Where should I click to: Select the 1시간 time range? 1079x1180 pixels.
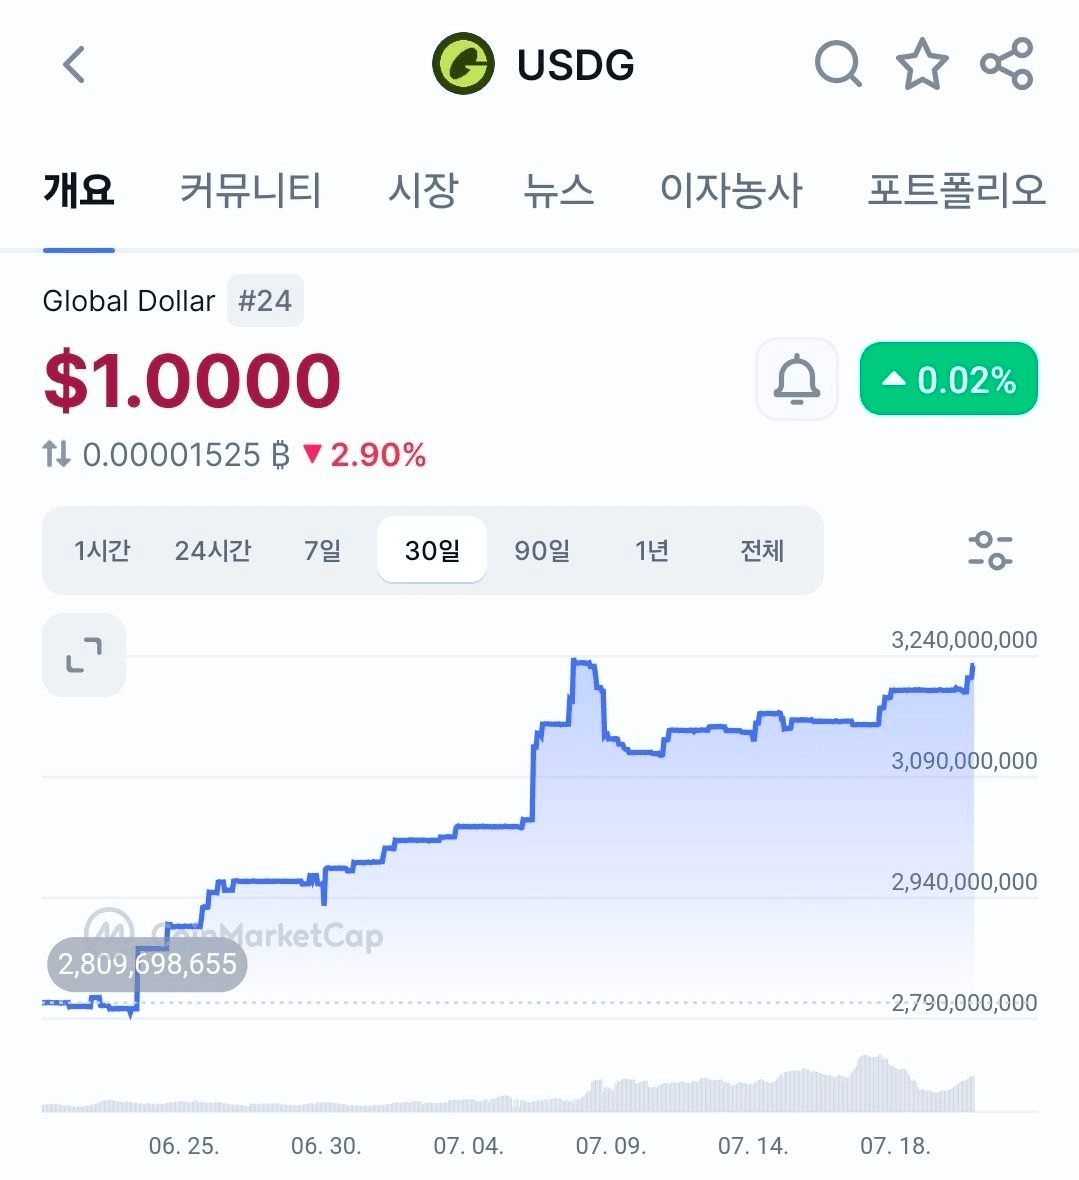[x=102, y=550]
